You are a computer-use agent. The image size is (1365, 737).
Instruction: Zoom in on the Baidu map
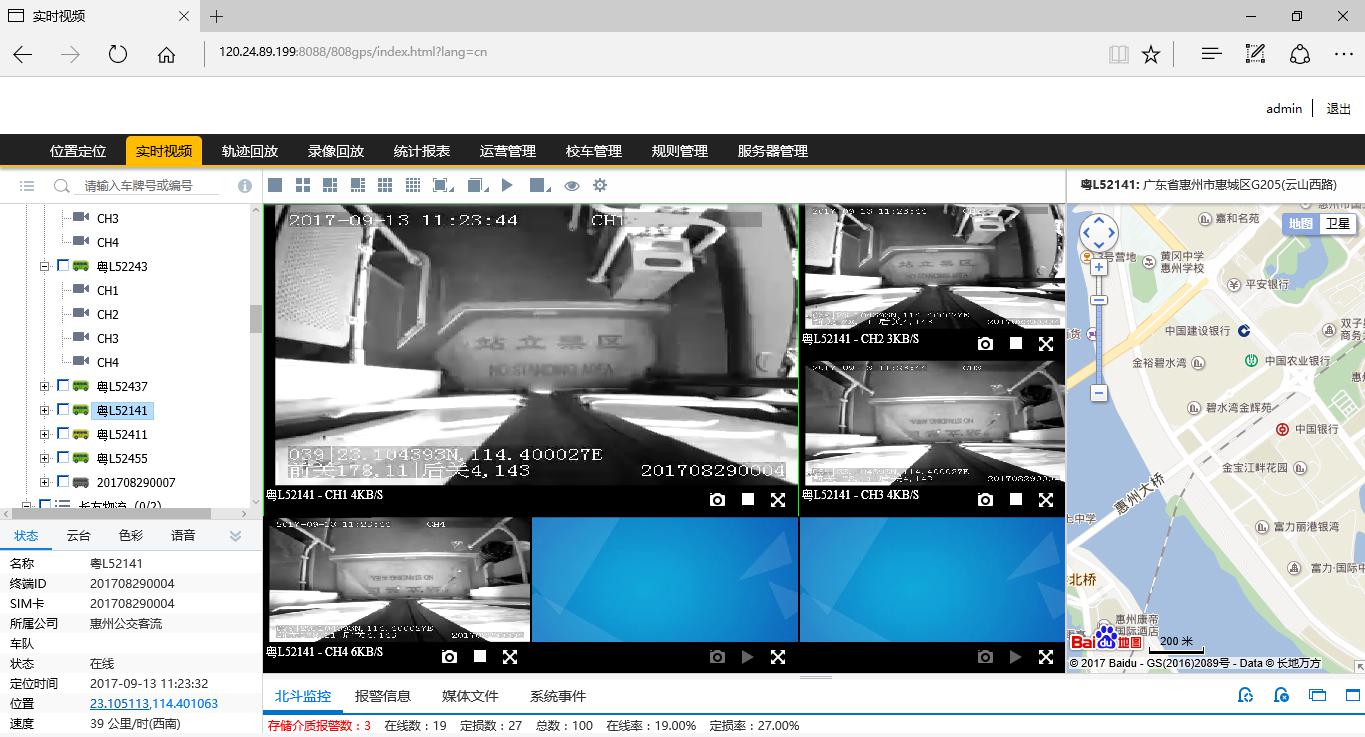pyautogui.click(x=1099, y=267)
